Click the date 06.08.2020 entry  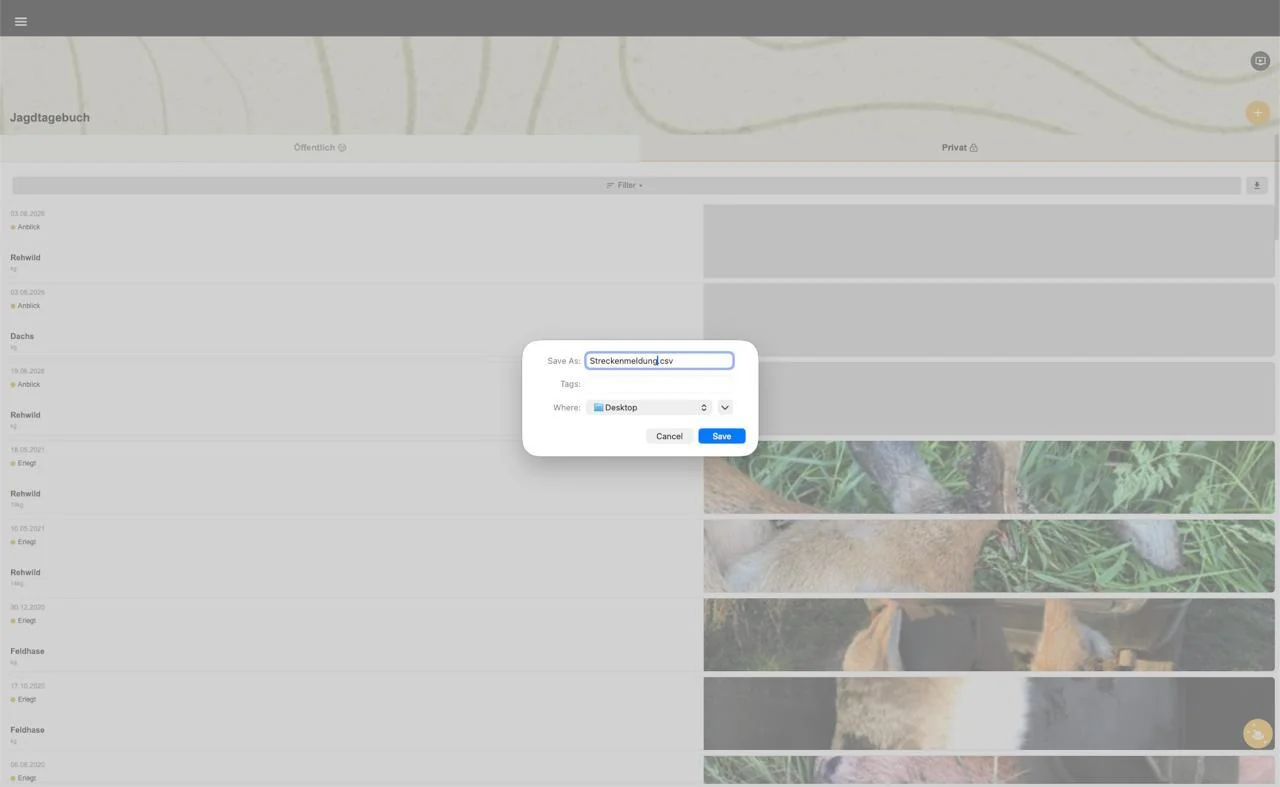pos(27,765)
